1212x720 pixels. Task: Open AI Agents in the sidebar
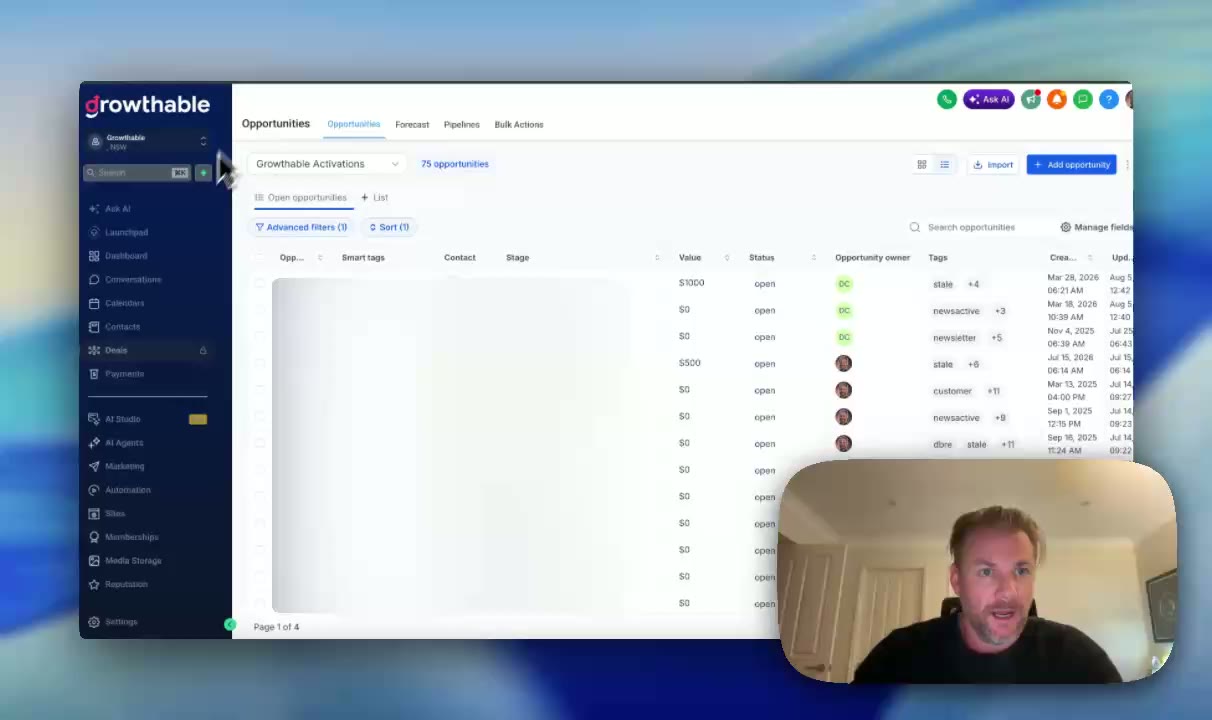[124, 442]
